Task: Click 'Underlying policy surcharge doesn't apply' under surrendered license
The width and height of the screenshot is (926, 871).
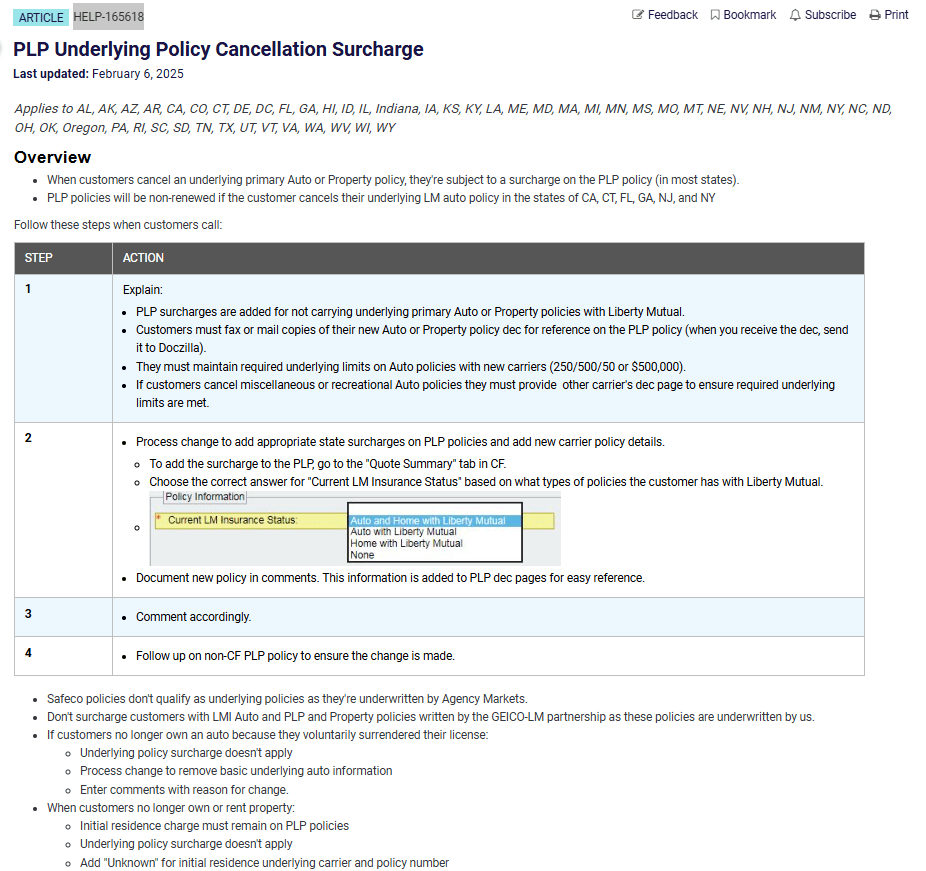Action: pyautogui.click(x=186, y=753)
